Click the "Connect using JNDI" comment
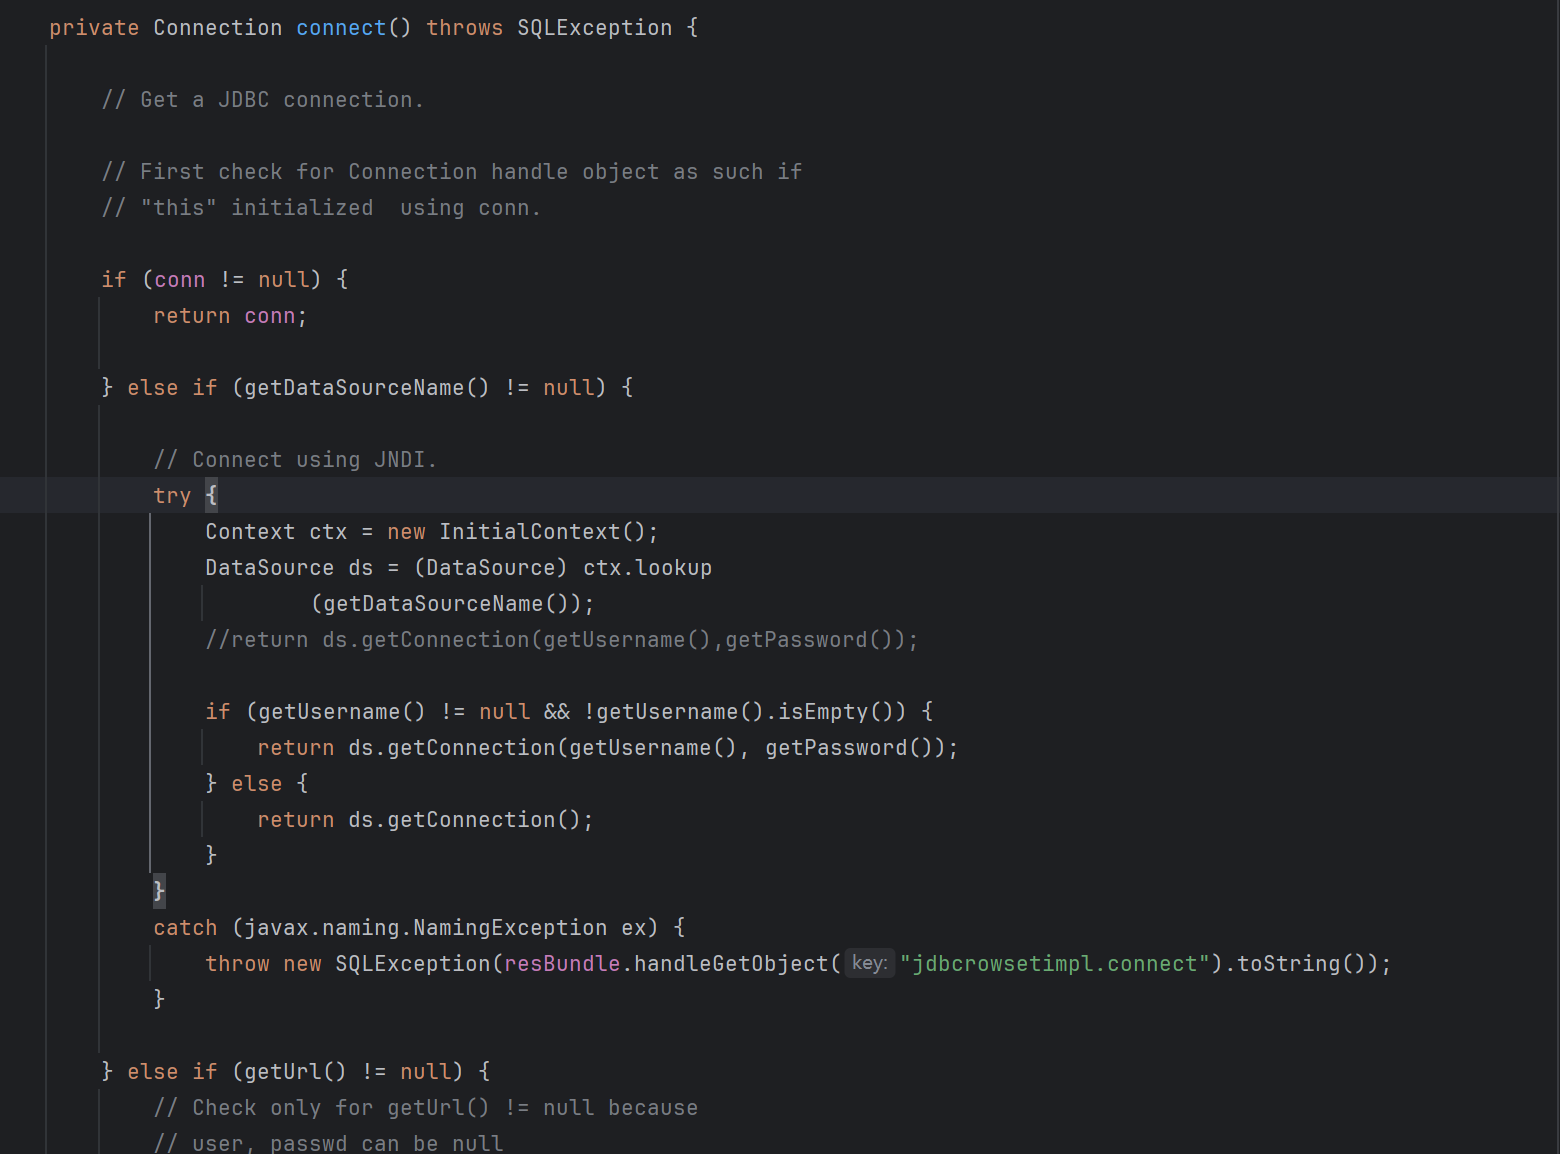The width and height of the screenshot is (1560, 1154). click(295, 460)
